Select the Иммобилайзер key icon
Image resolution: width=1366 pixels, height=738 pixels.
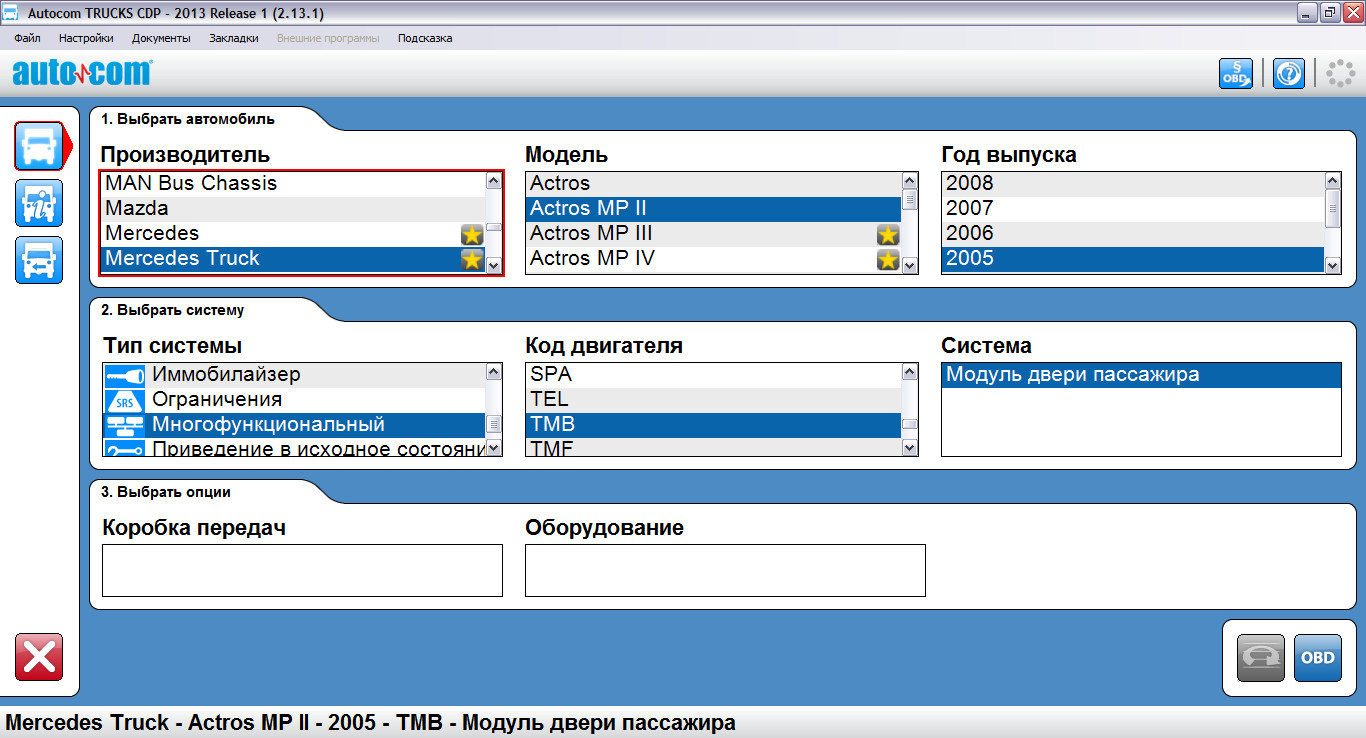click(x=125, y=375)
